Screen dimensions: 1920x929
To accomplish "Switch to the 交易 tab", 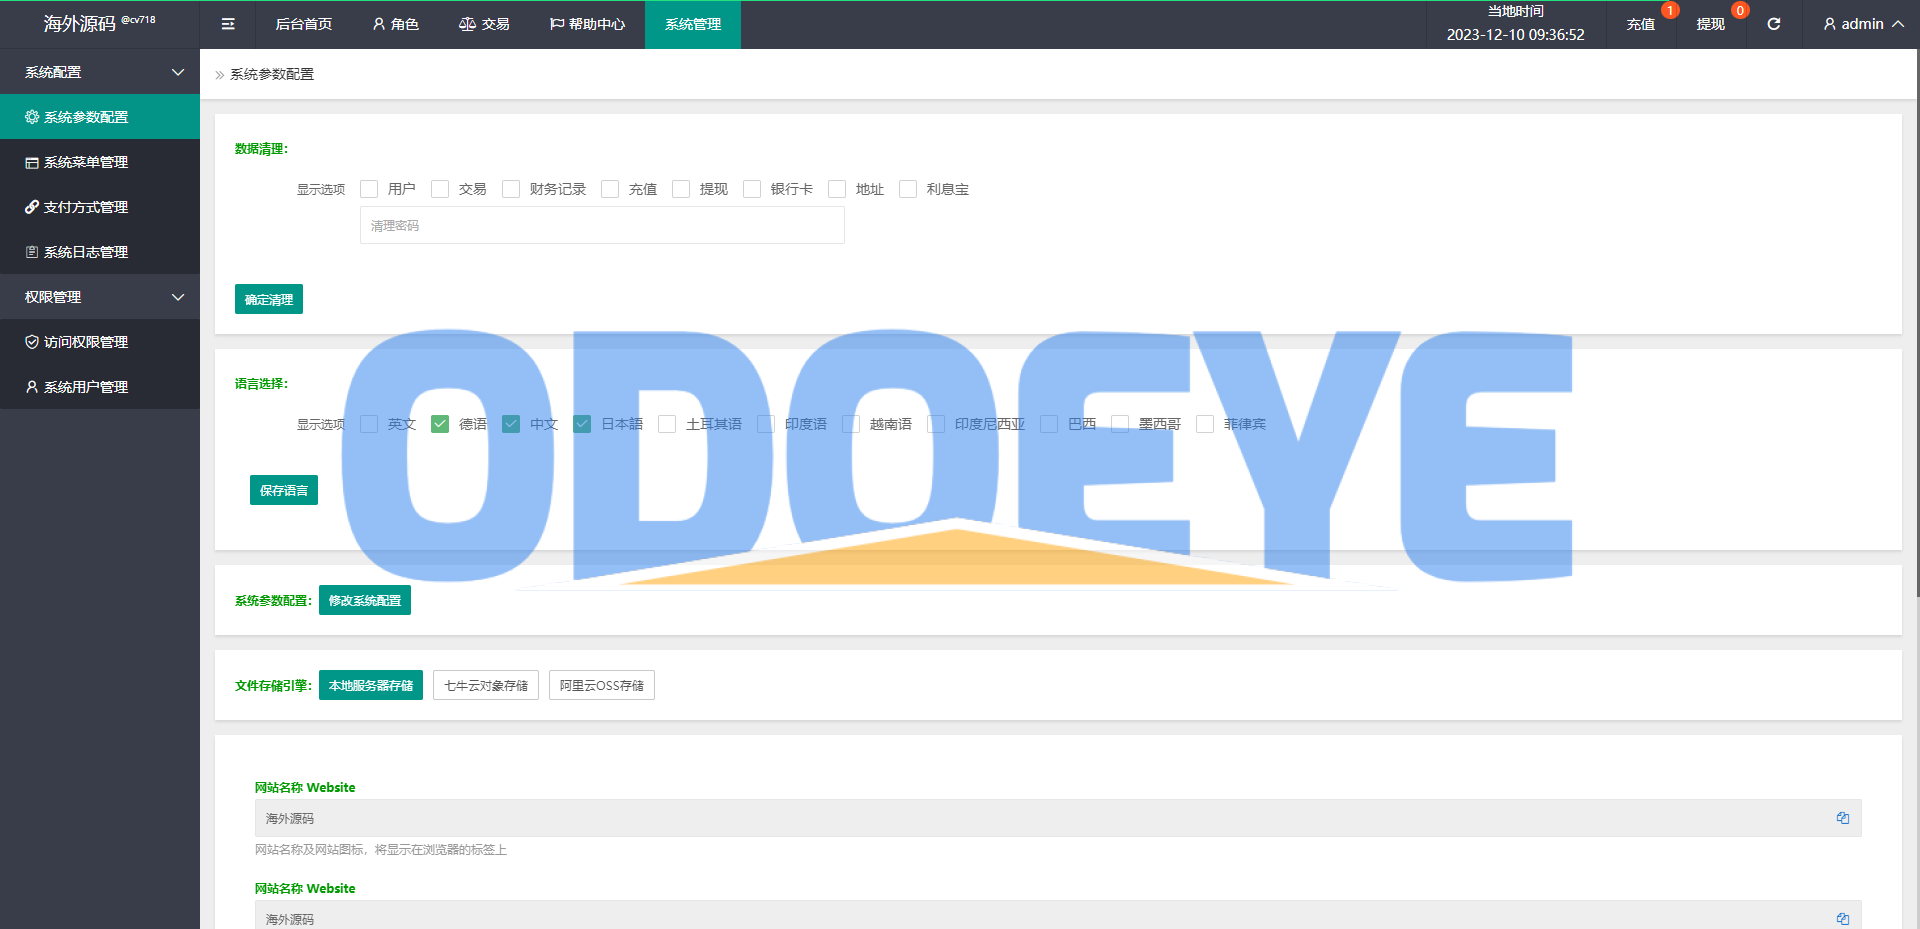I will click(484, 24).
